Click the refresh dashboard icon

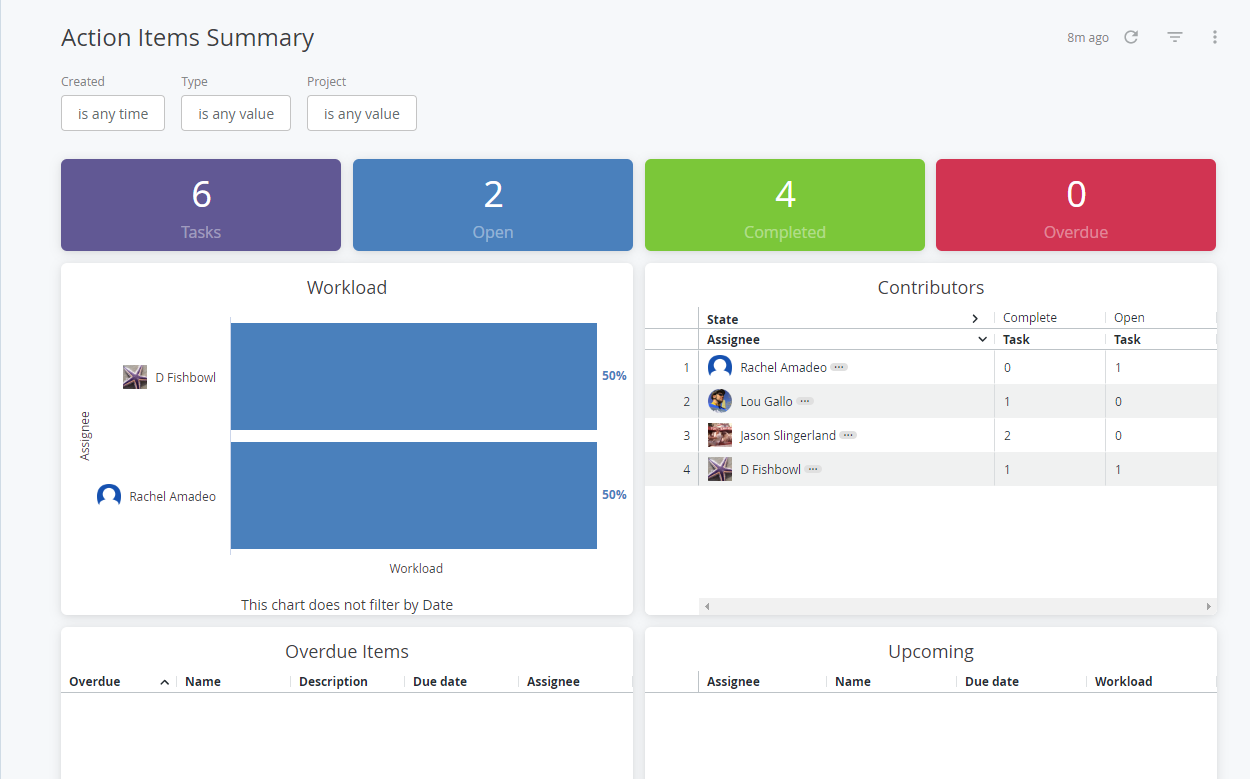[1131, 37]
